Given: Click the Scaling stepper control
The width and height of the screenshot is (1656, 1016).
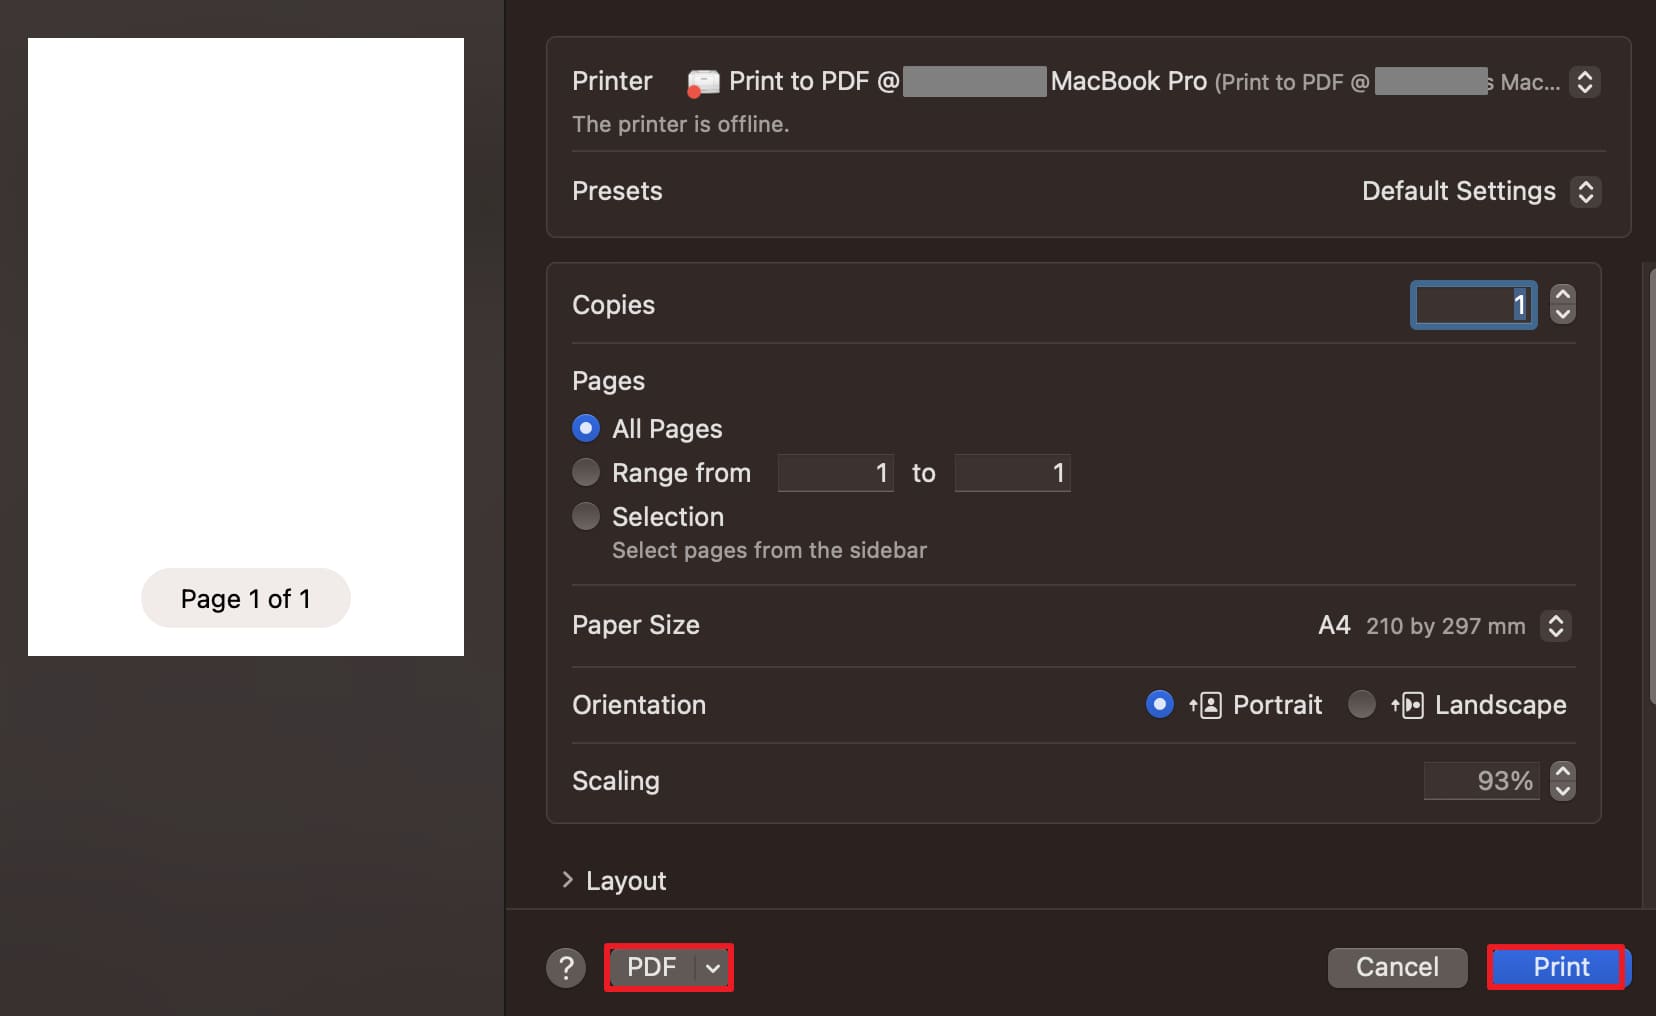Looking at the screenshot, I should [x=1563, y=781].
